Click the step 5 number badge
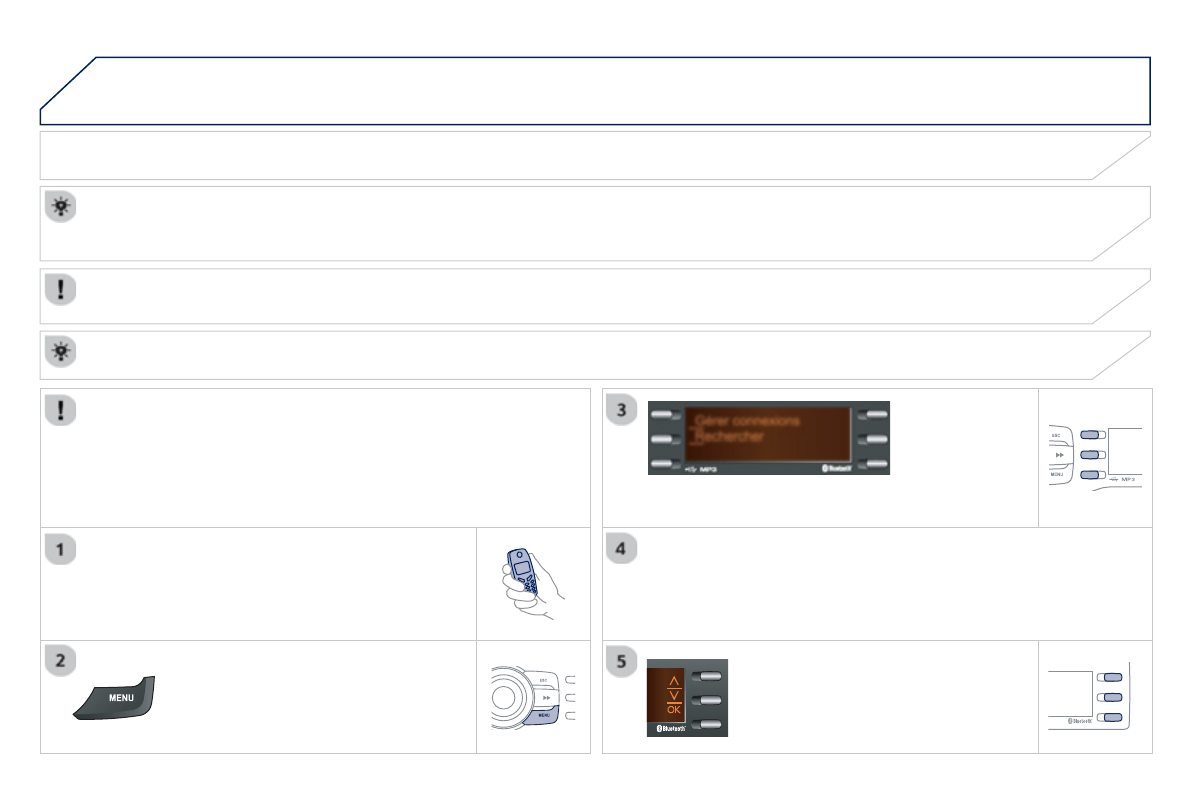The width and height of the screenshot is (1191, 794). (621, 661)
